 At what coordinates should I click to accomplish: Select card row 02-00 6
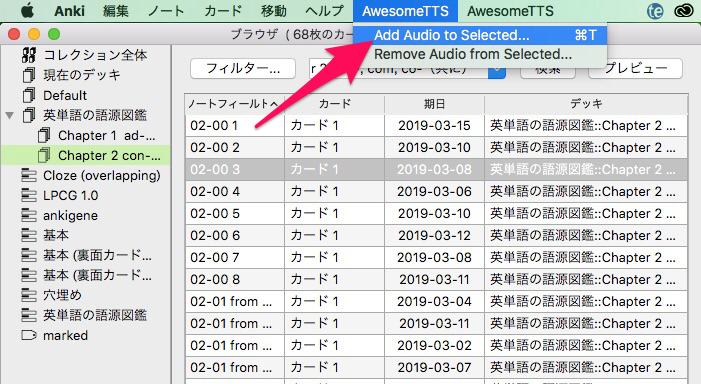[436, 236]
